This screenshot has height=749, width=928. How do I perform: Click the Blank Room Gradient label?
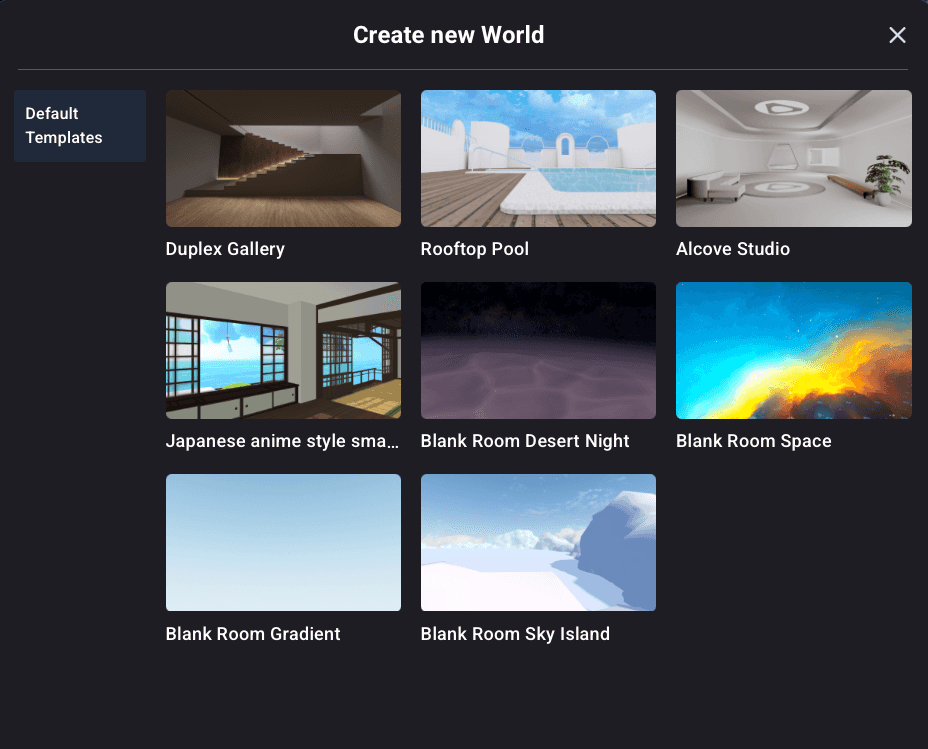pyautogui.click(x=253, y=634)
